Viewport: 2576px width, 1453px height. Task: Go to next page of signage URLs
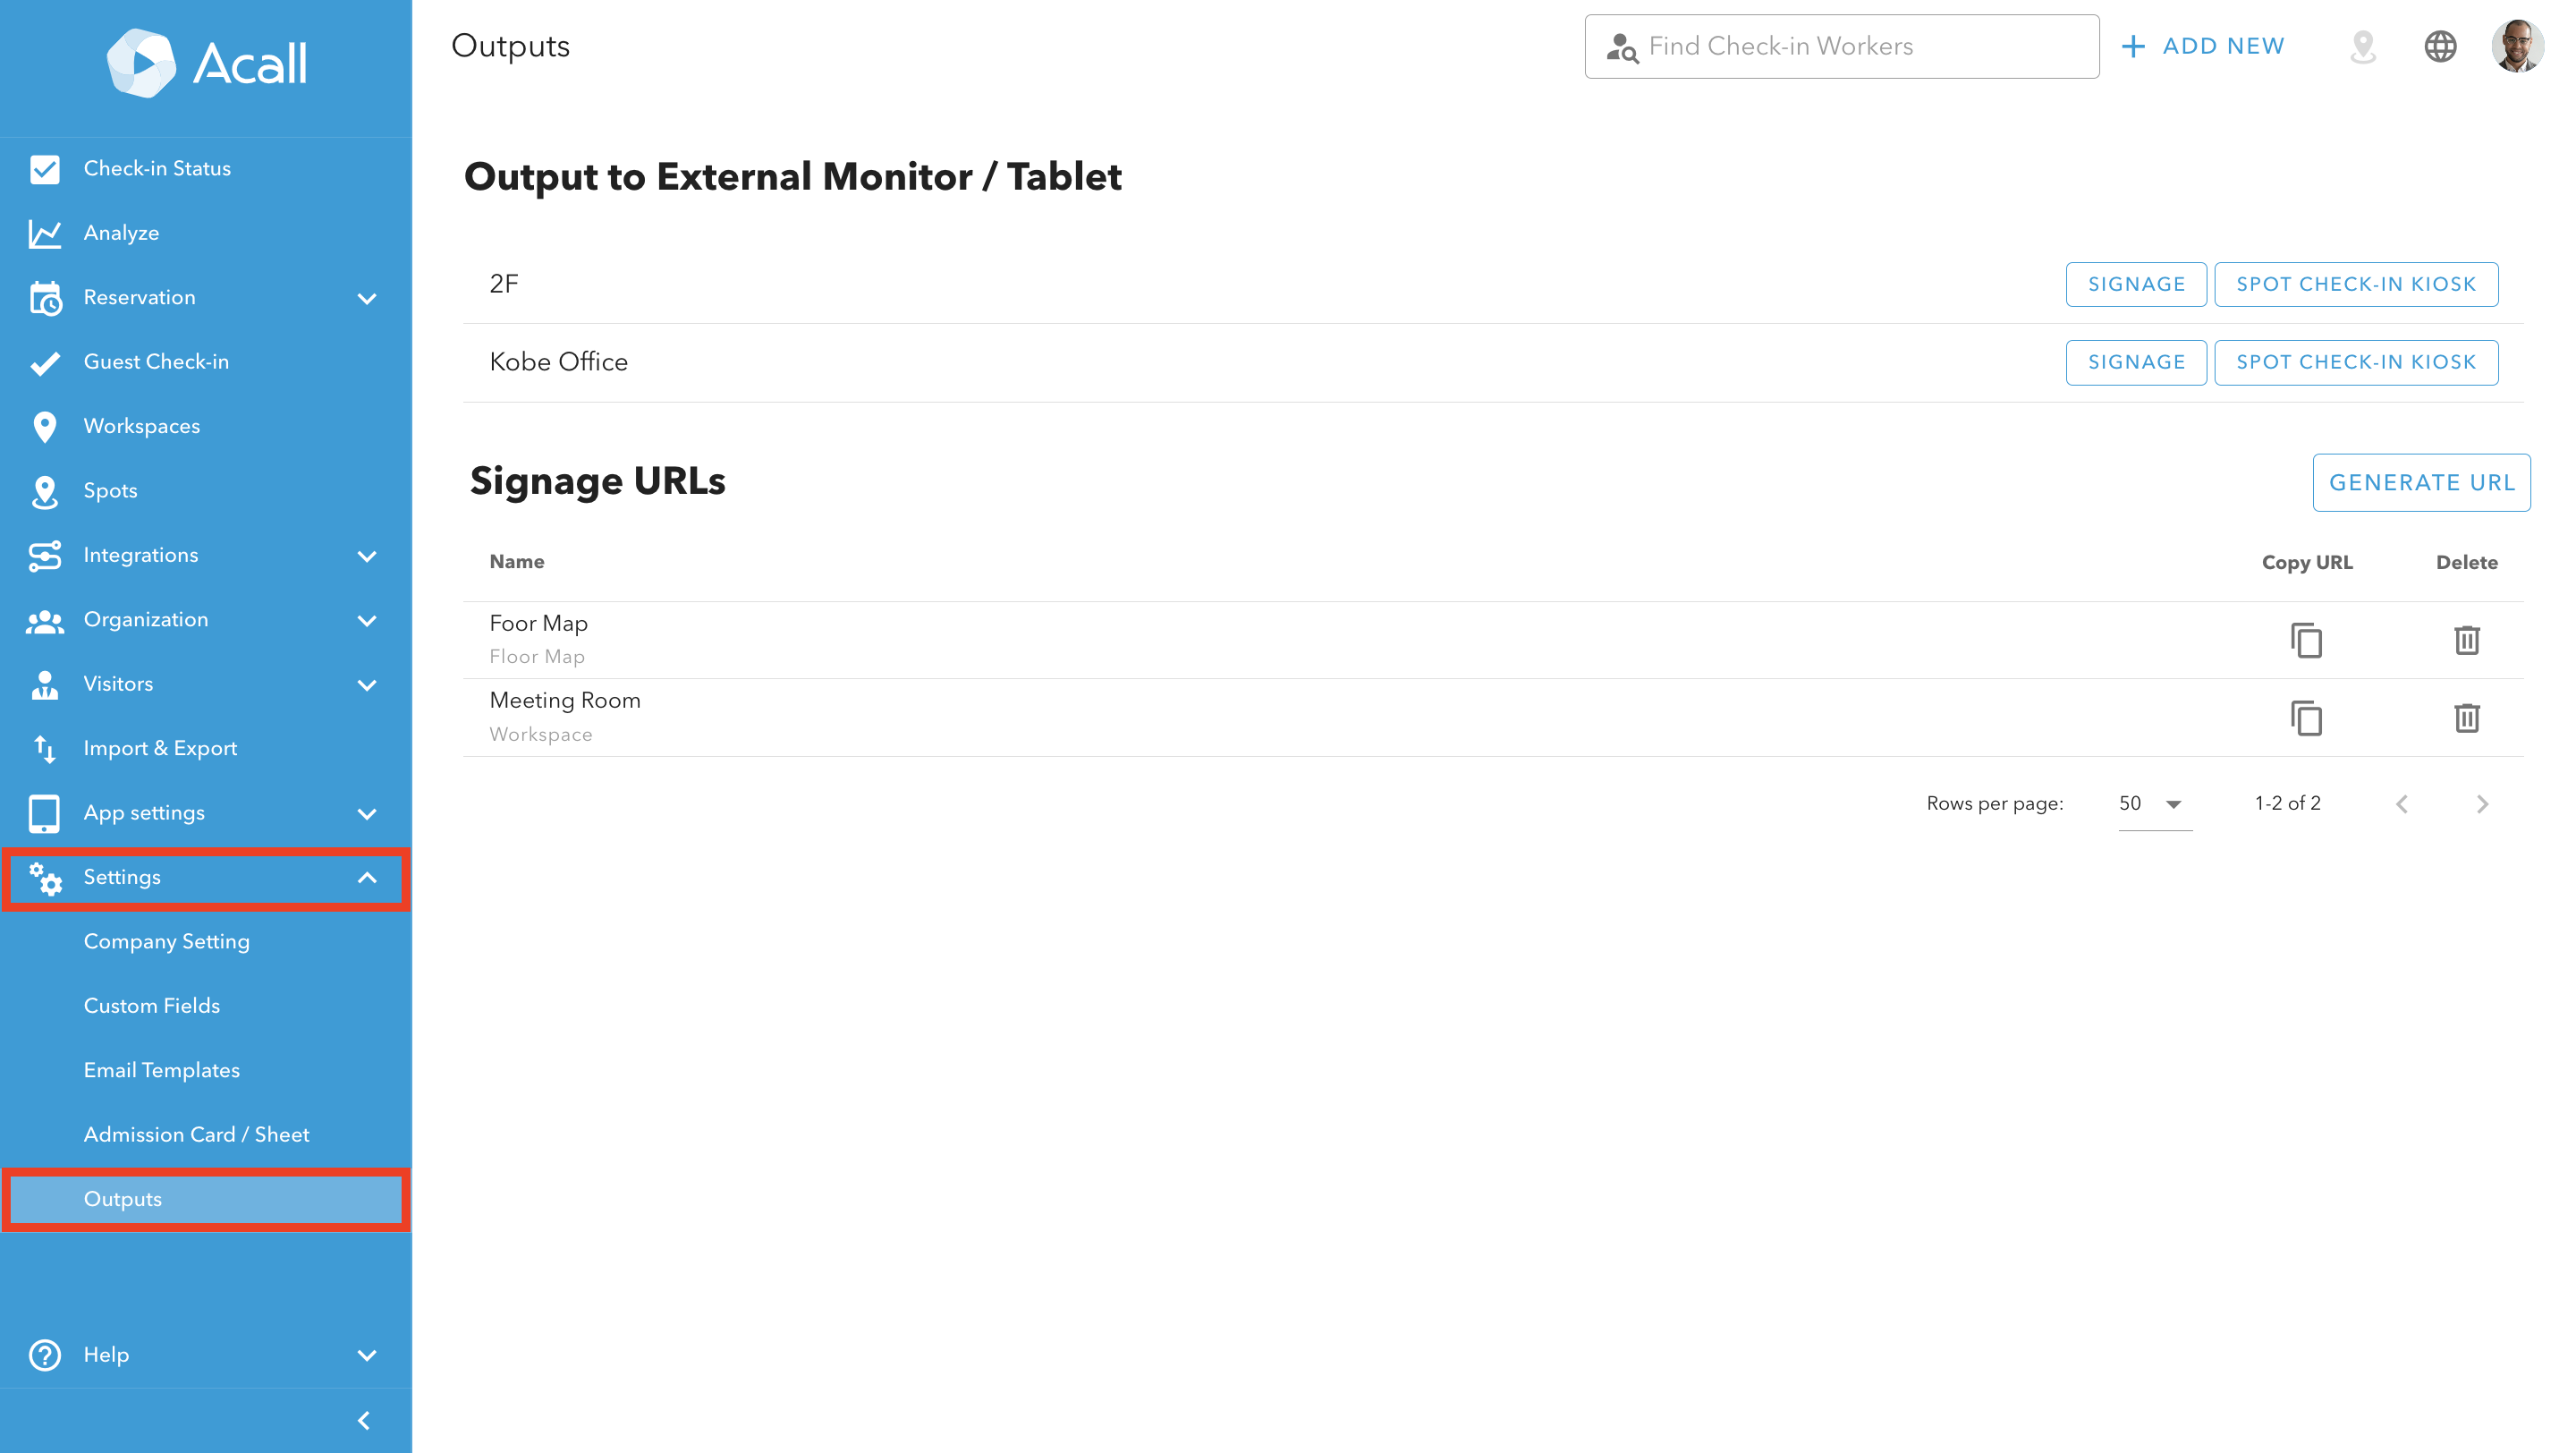point(2482,804)
